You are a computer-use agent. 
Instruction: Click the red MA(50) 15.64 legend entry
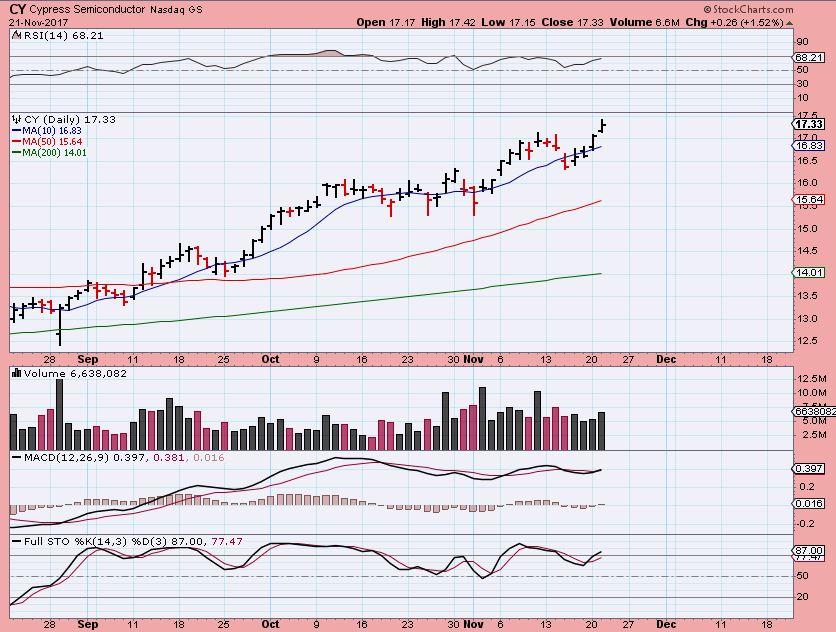pos(47,141)
